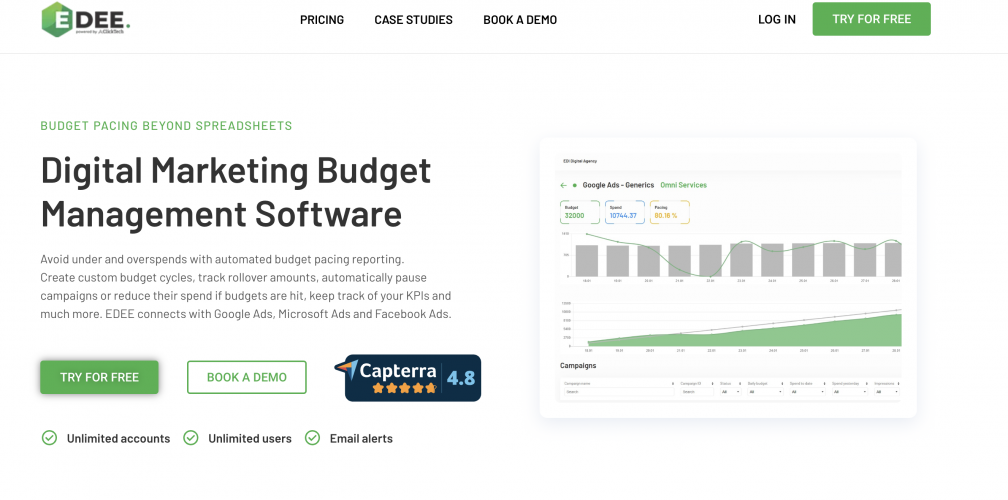Click the Unlimited accounts text
Viewport: 1008px width, 500px height.
(118, 438)
